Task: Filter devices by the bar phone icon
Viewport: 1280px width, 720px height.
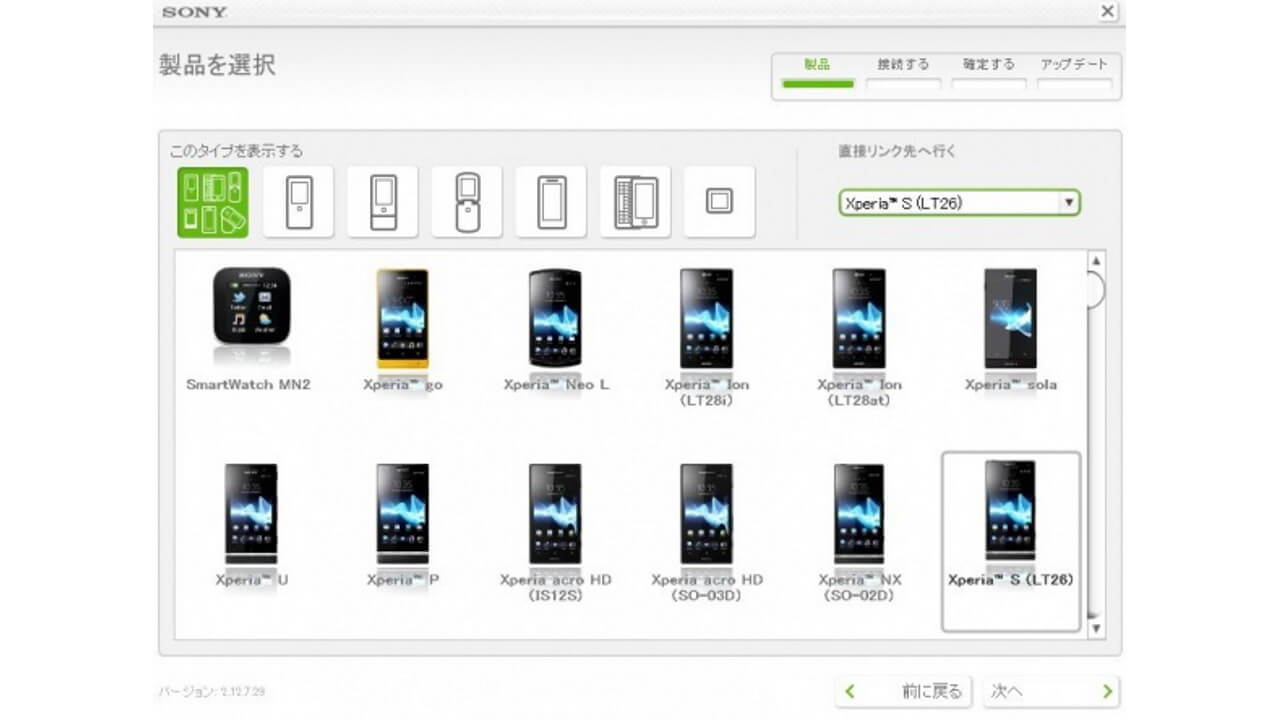Action: click(x=297, y=202)
